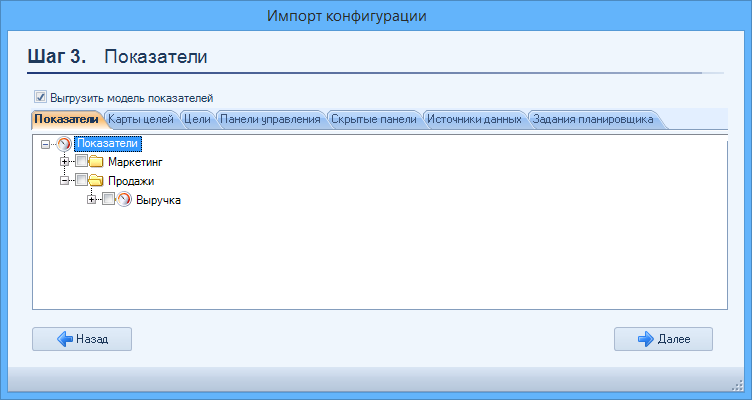Check the Продажи folder checkbox
Viewport: 752px width, 400px height.
click(82, 180)
